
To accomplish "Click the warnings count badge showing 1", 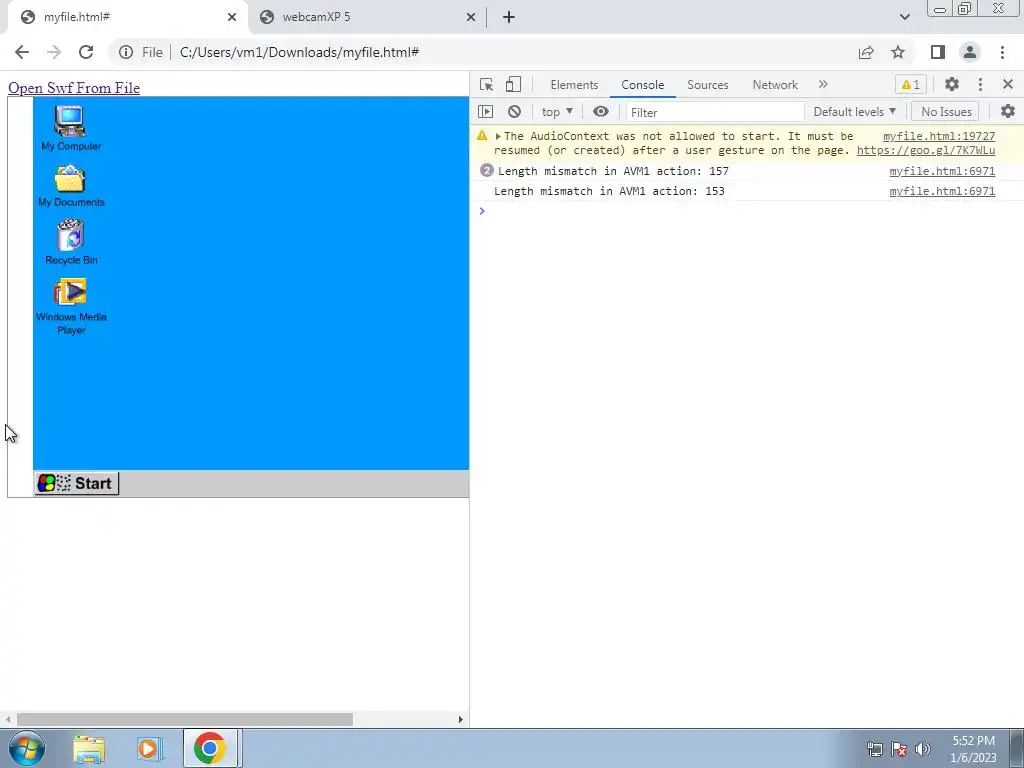I will [910, 85].
